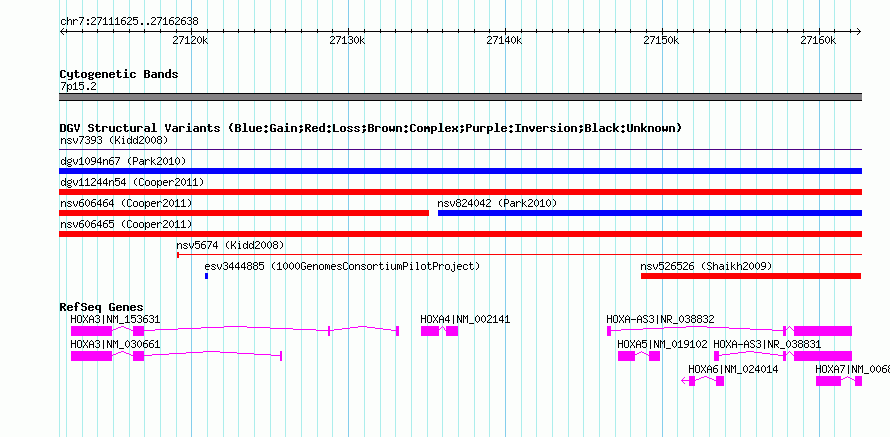The height and width of the screenshot is (437, 890).
Task: Click the DGV Structural Variants track title
Action: coord(371,128)
